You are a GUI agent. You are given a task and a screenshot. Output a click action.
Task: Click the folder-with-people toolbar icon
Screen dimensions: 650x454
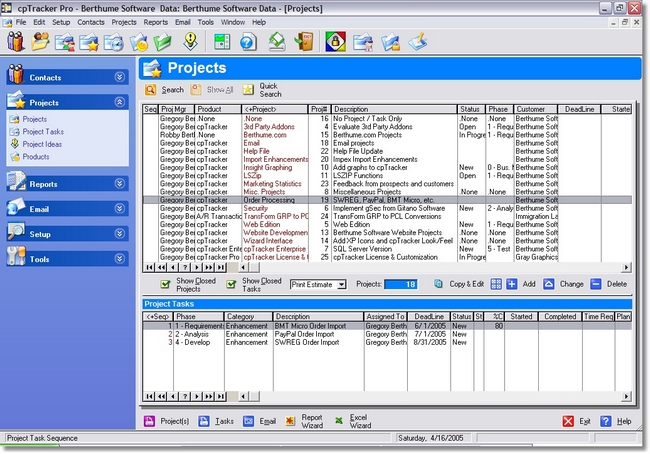click(41, 41)
